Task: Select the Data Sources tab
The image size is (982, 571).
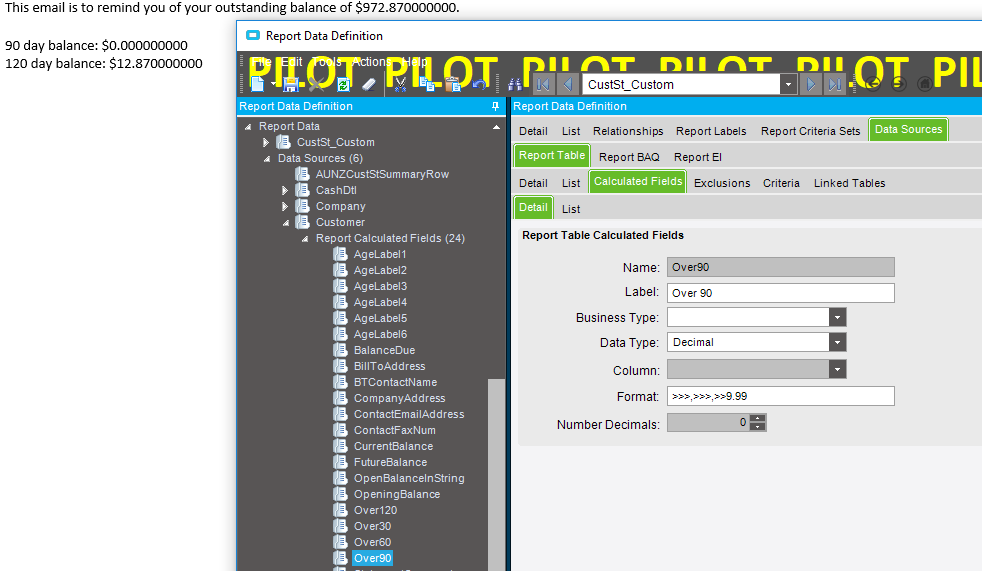Action: tap(908, 130)
